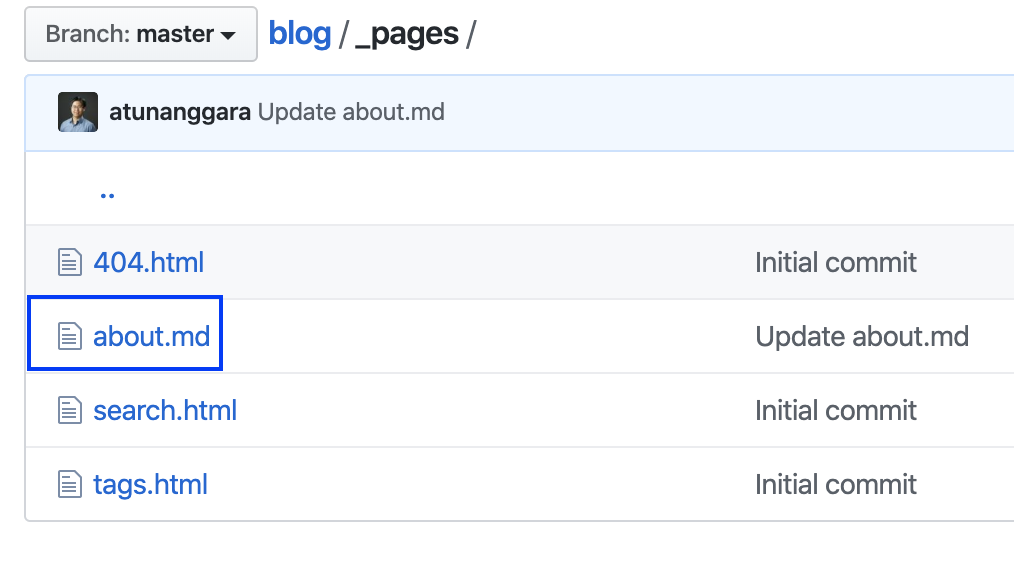The height and width of the screenshot is (568, 1014).
Task: Click the file icon next to 404.html
Action: coord(70,262)
